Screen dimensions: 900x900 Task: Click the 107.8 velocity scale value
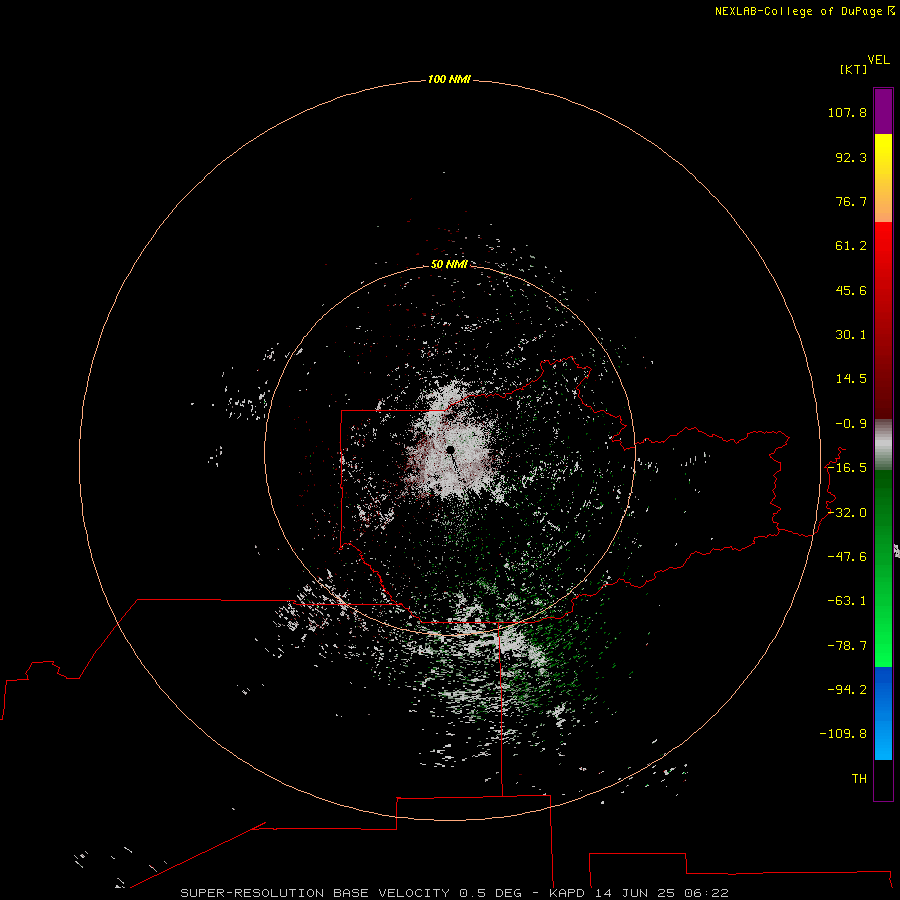pos(847,113)
